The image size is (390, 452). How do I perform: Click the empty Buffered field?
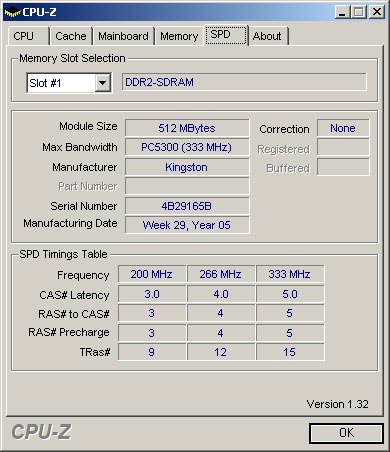pos(343,167)
